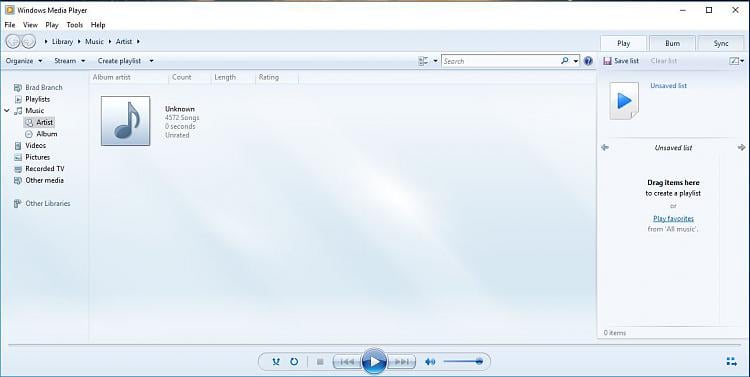Image resolution: width=750 pixels, height=377 pixels.
Task: Click the Unknown artist name text
Action: point(180,109)
